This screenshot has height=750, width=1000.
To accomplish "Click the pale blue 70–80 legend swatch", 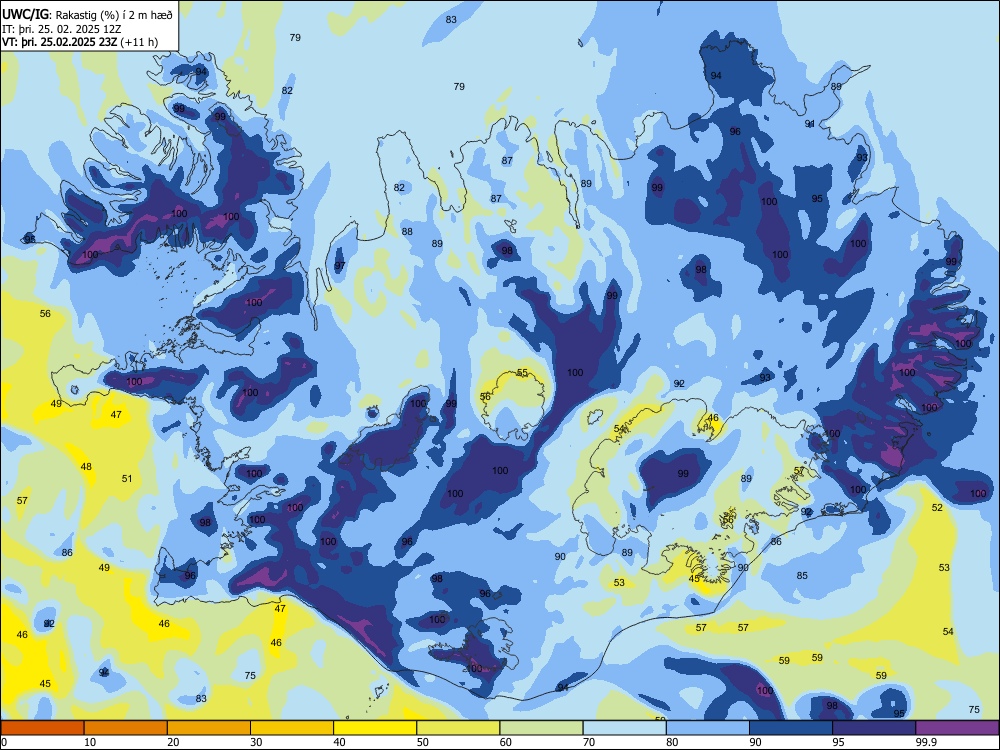I will (x=624, y=728).
